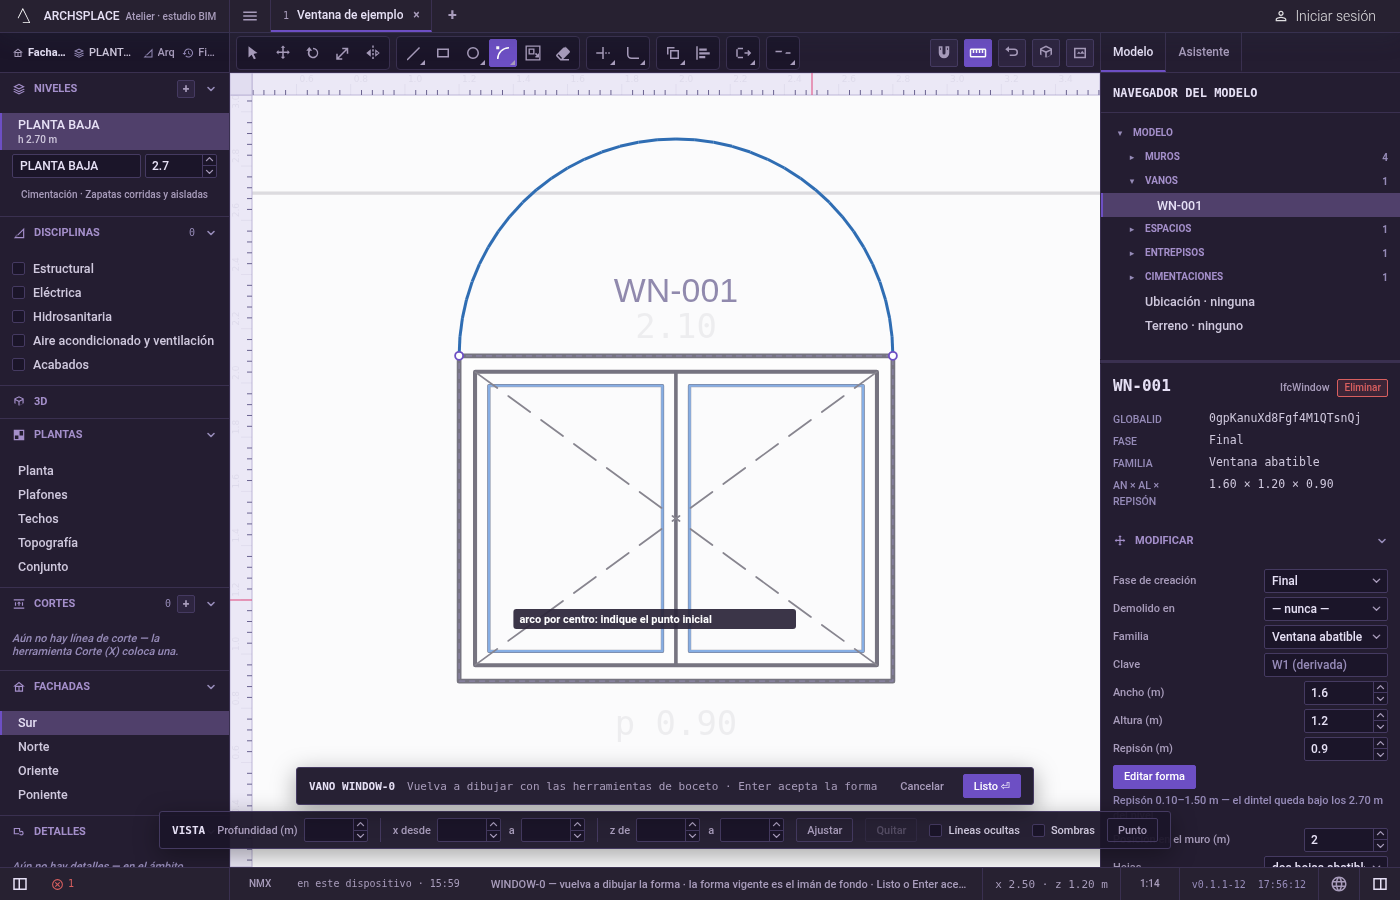Toggle the ruler measure icon
The height and width of the screenshot is (900, 1400).
coord(978,53)
